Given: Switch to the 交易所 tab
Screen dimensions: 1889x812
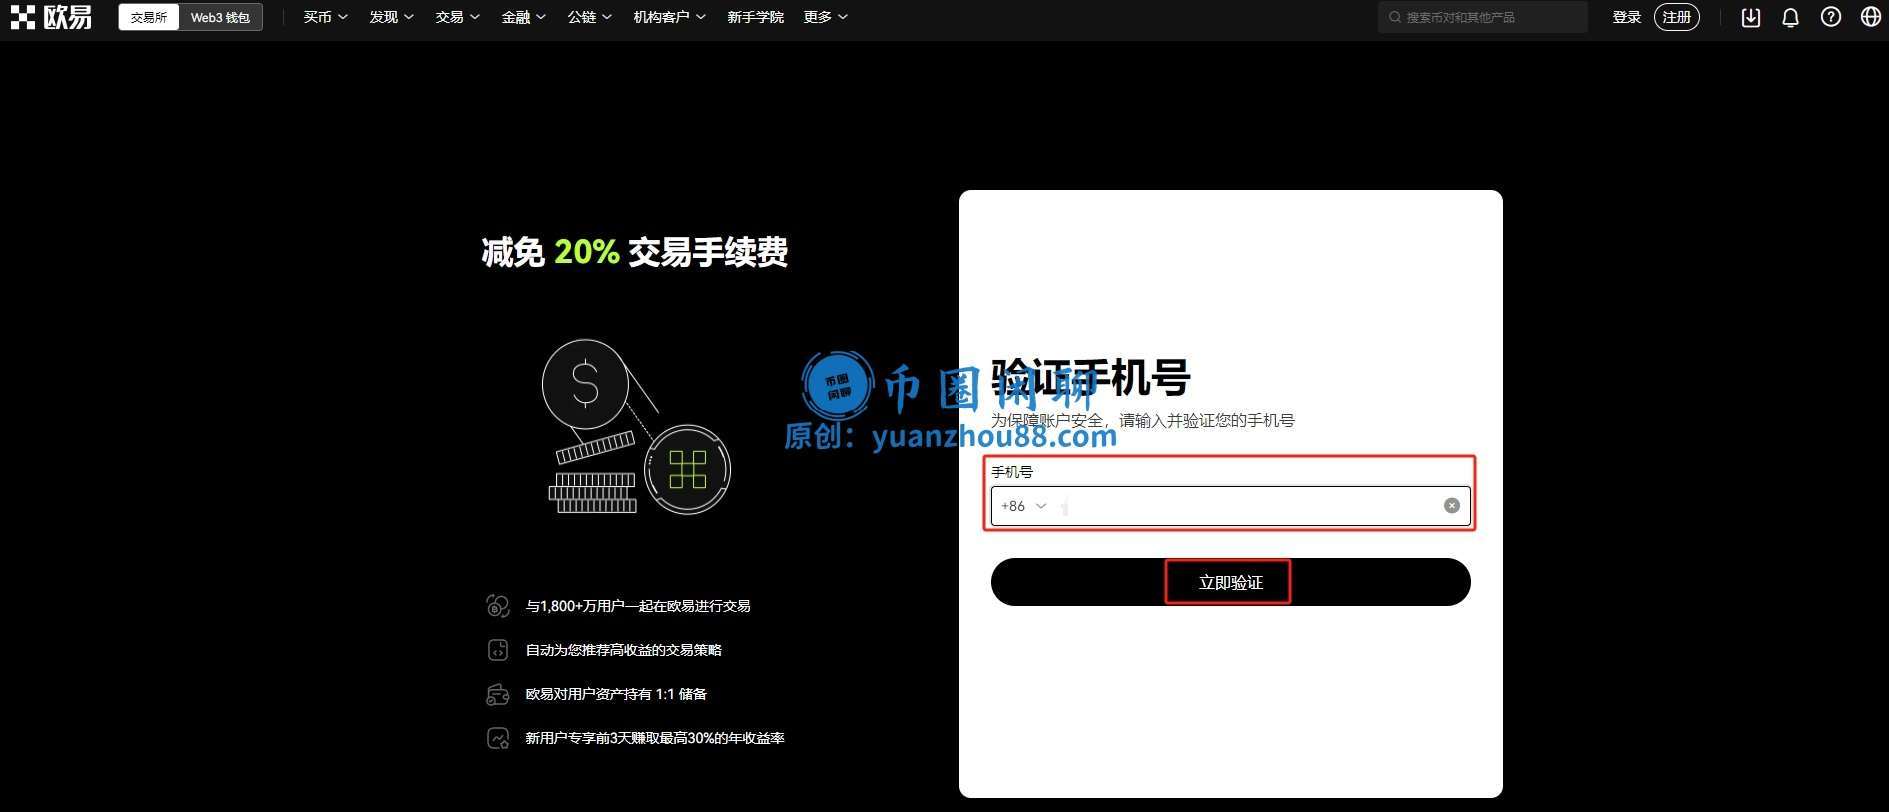Looking at the screenshot, I should (x=149, y=17).
